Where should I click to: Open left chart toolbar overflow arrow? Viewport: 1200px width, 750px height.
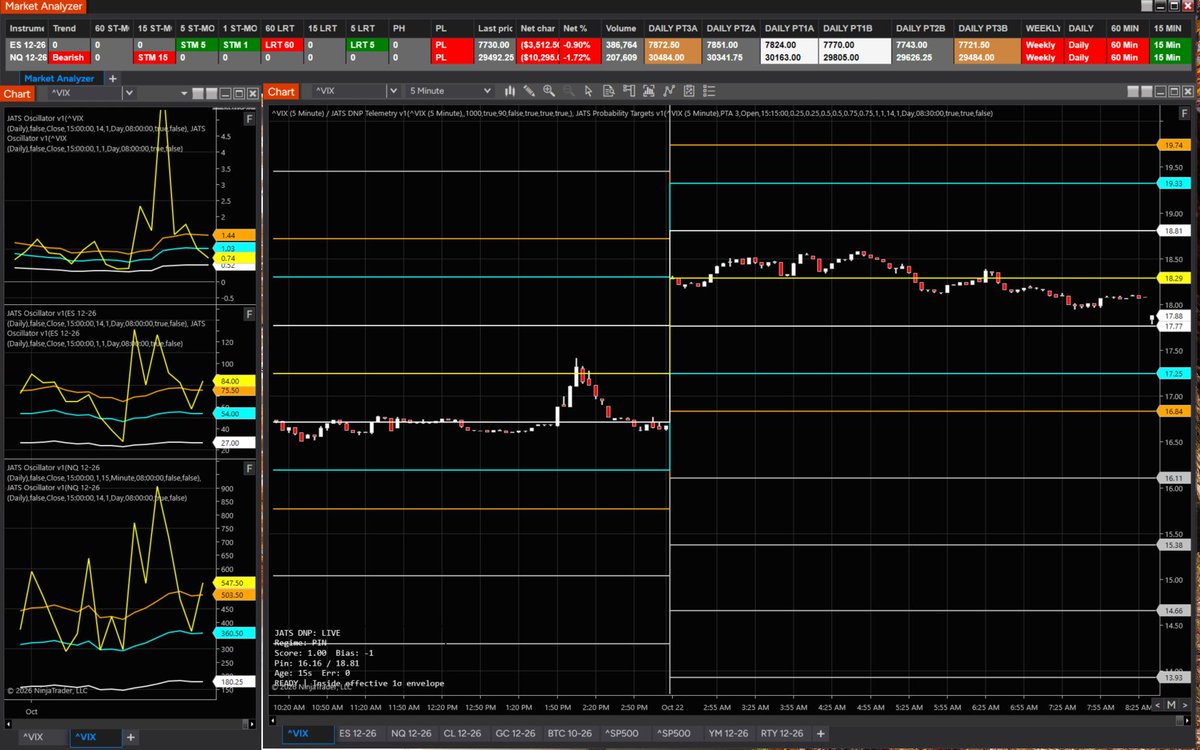click(184, 93)
